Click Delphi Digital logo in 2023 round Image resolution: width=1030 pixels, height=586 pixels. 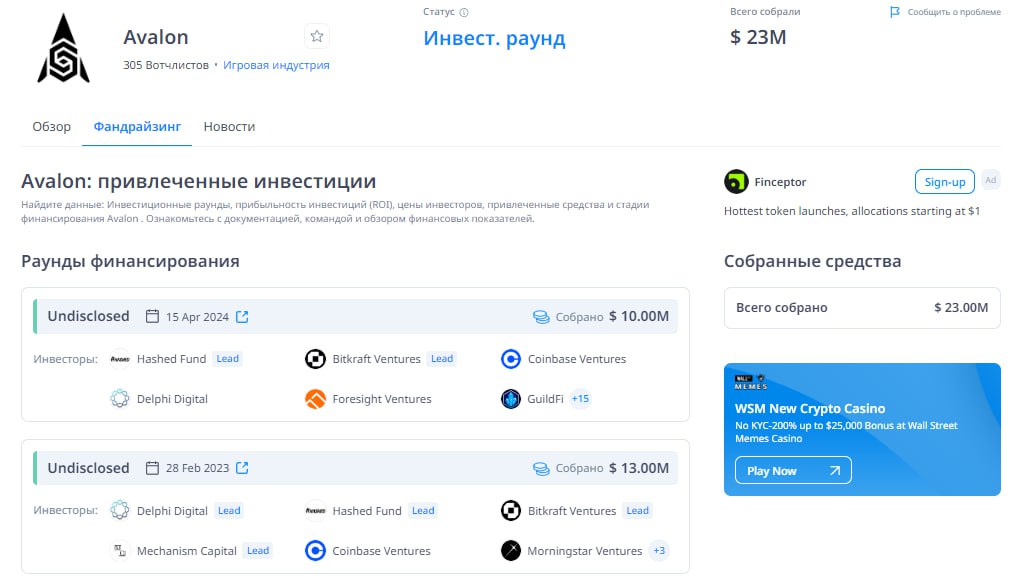(120, 510)
